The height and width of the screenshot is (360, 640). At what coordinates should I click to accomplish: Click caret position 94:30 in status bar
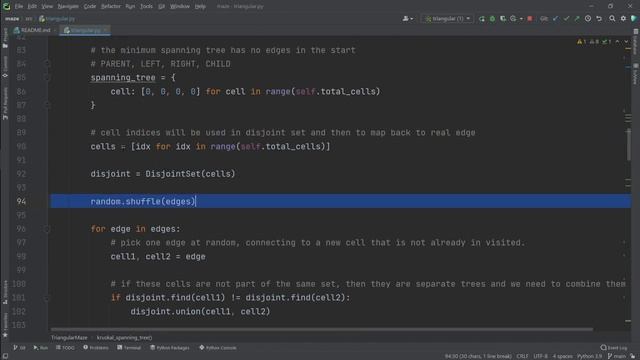478,356
